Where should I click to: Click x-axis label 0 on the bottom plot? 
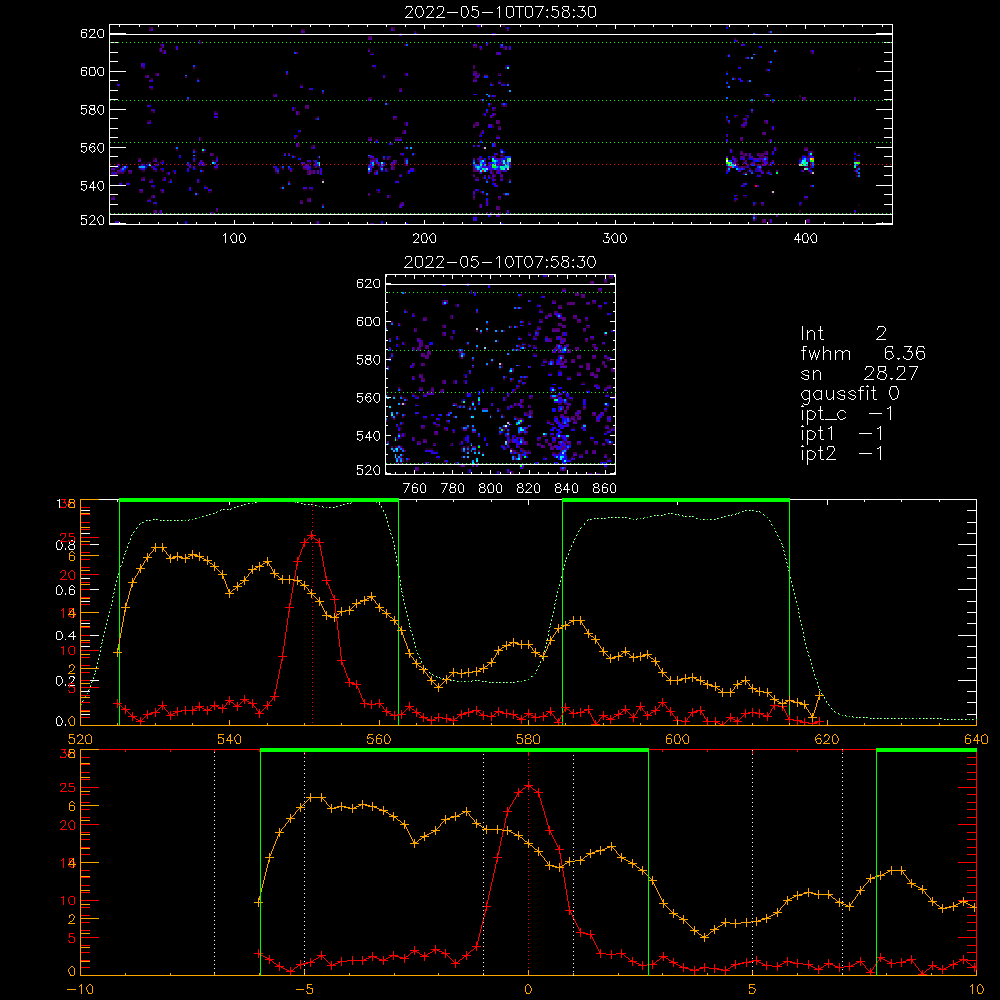point(528,990)
